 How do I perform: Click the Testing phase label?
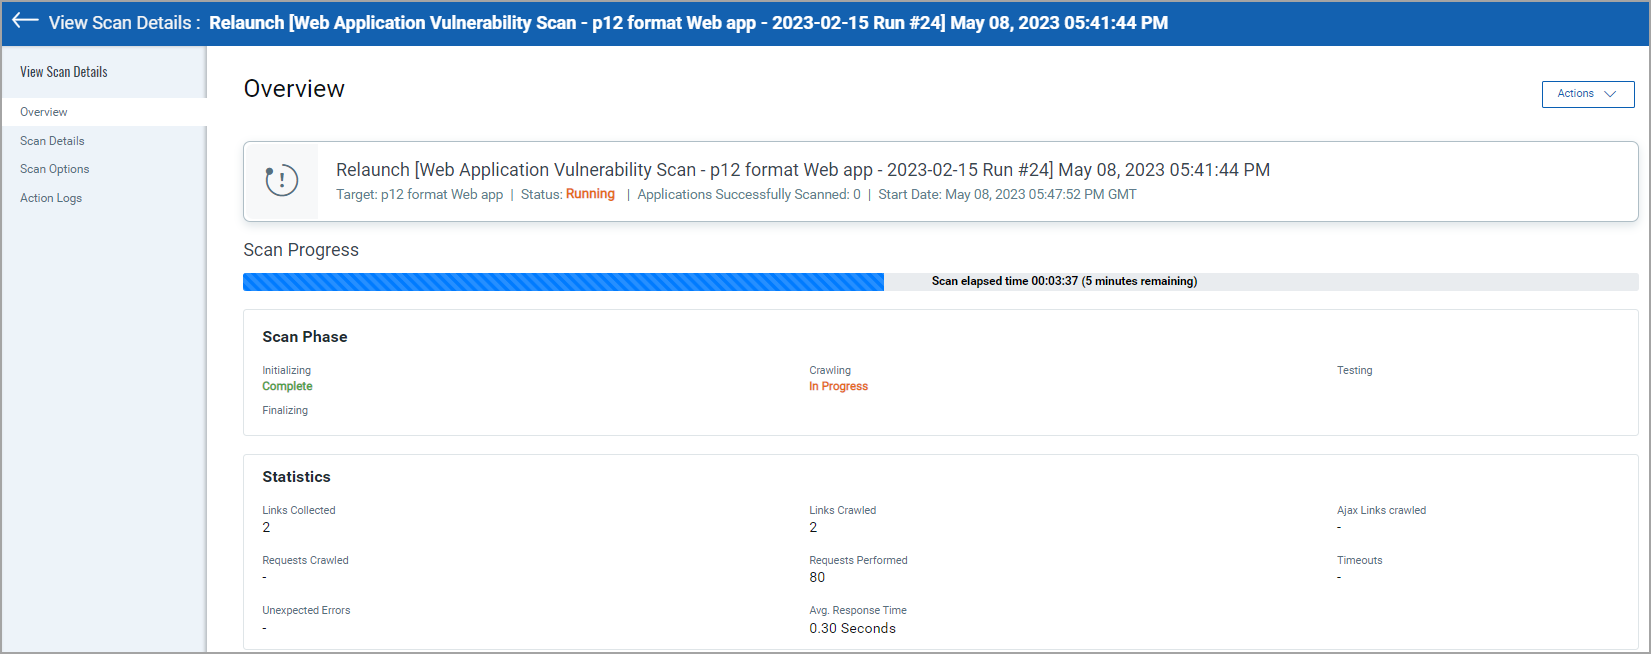pyautogui.click(x=1355, y=370)
